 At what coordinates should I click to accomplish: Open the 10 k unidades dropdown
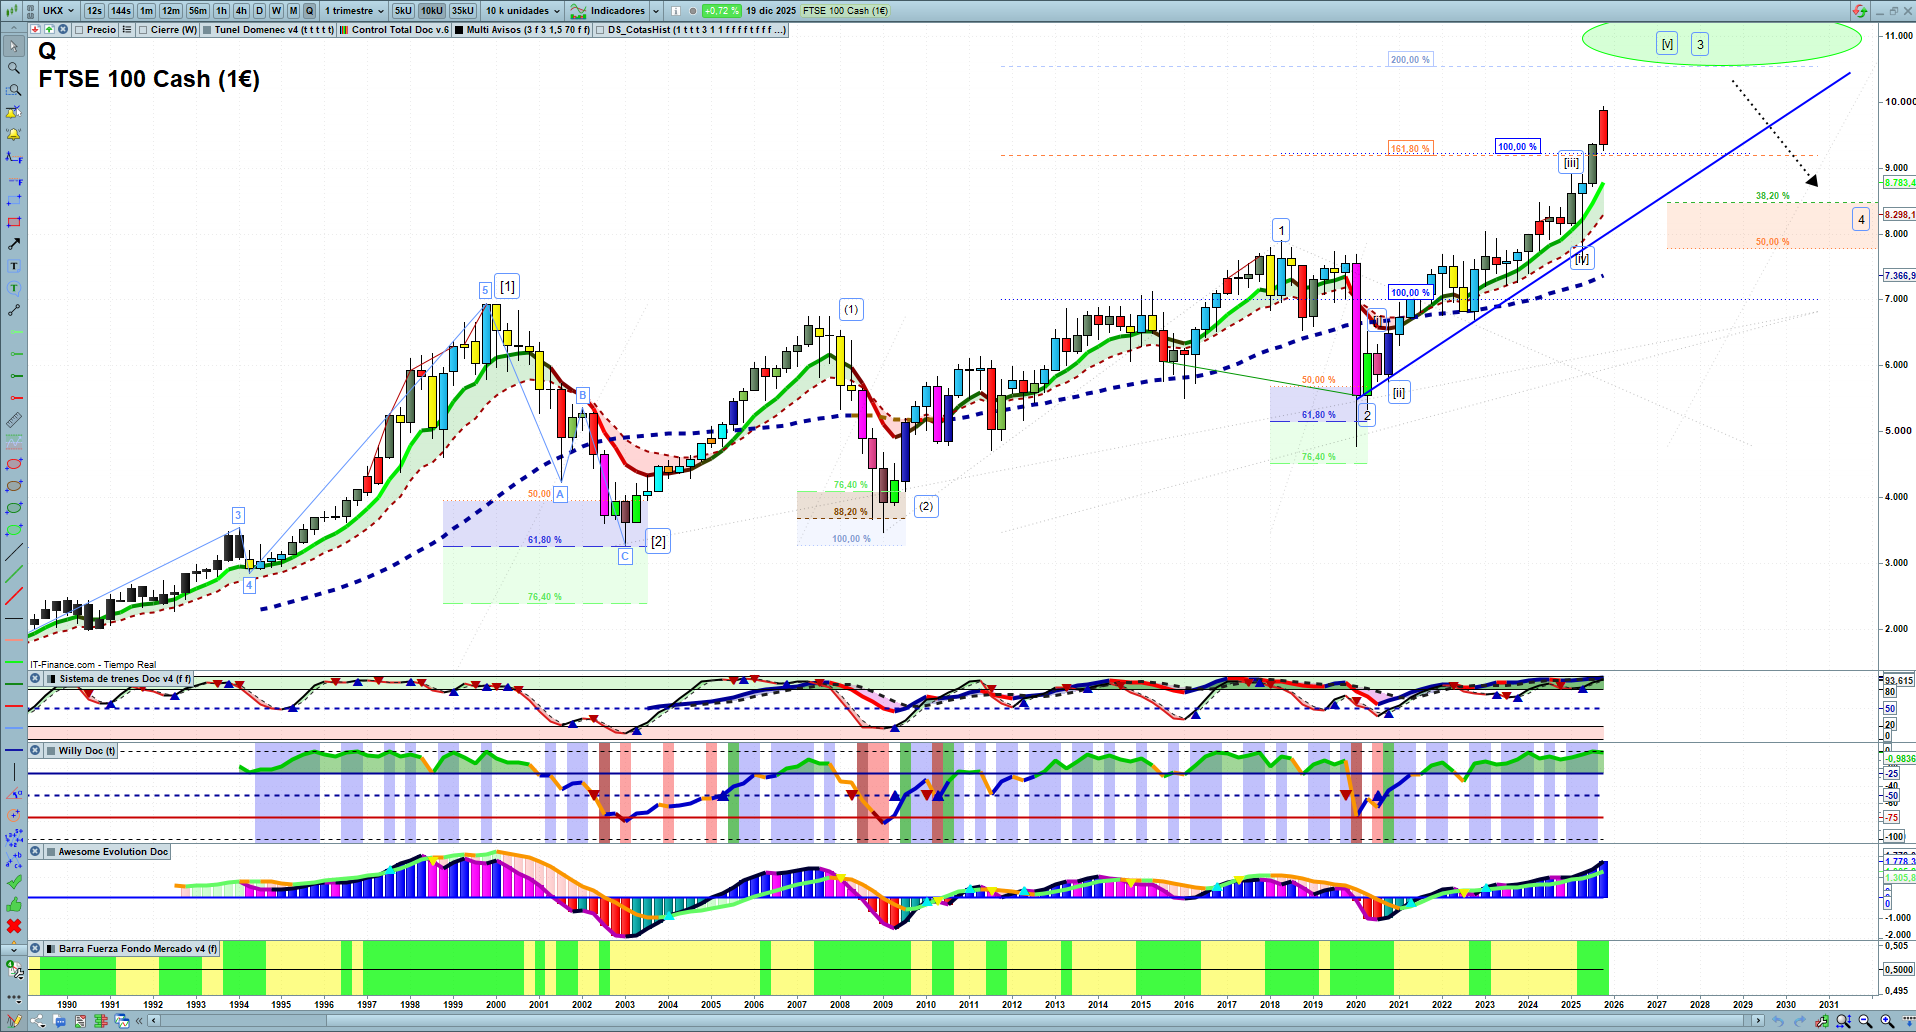tap(523, 11)
